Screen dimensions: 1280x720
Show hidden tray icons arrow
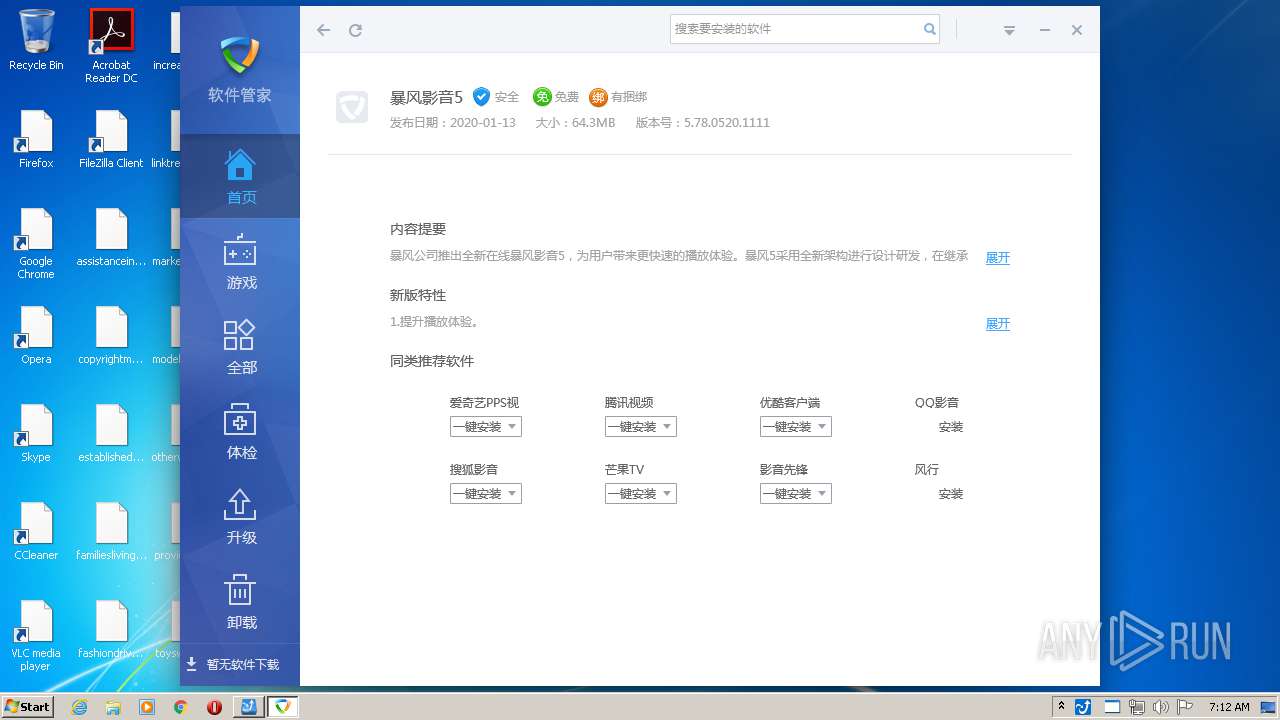pos(1061,706)
